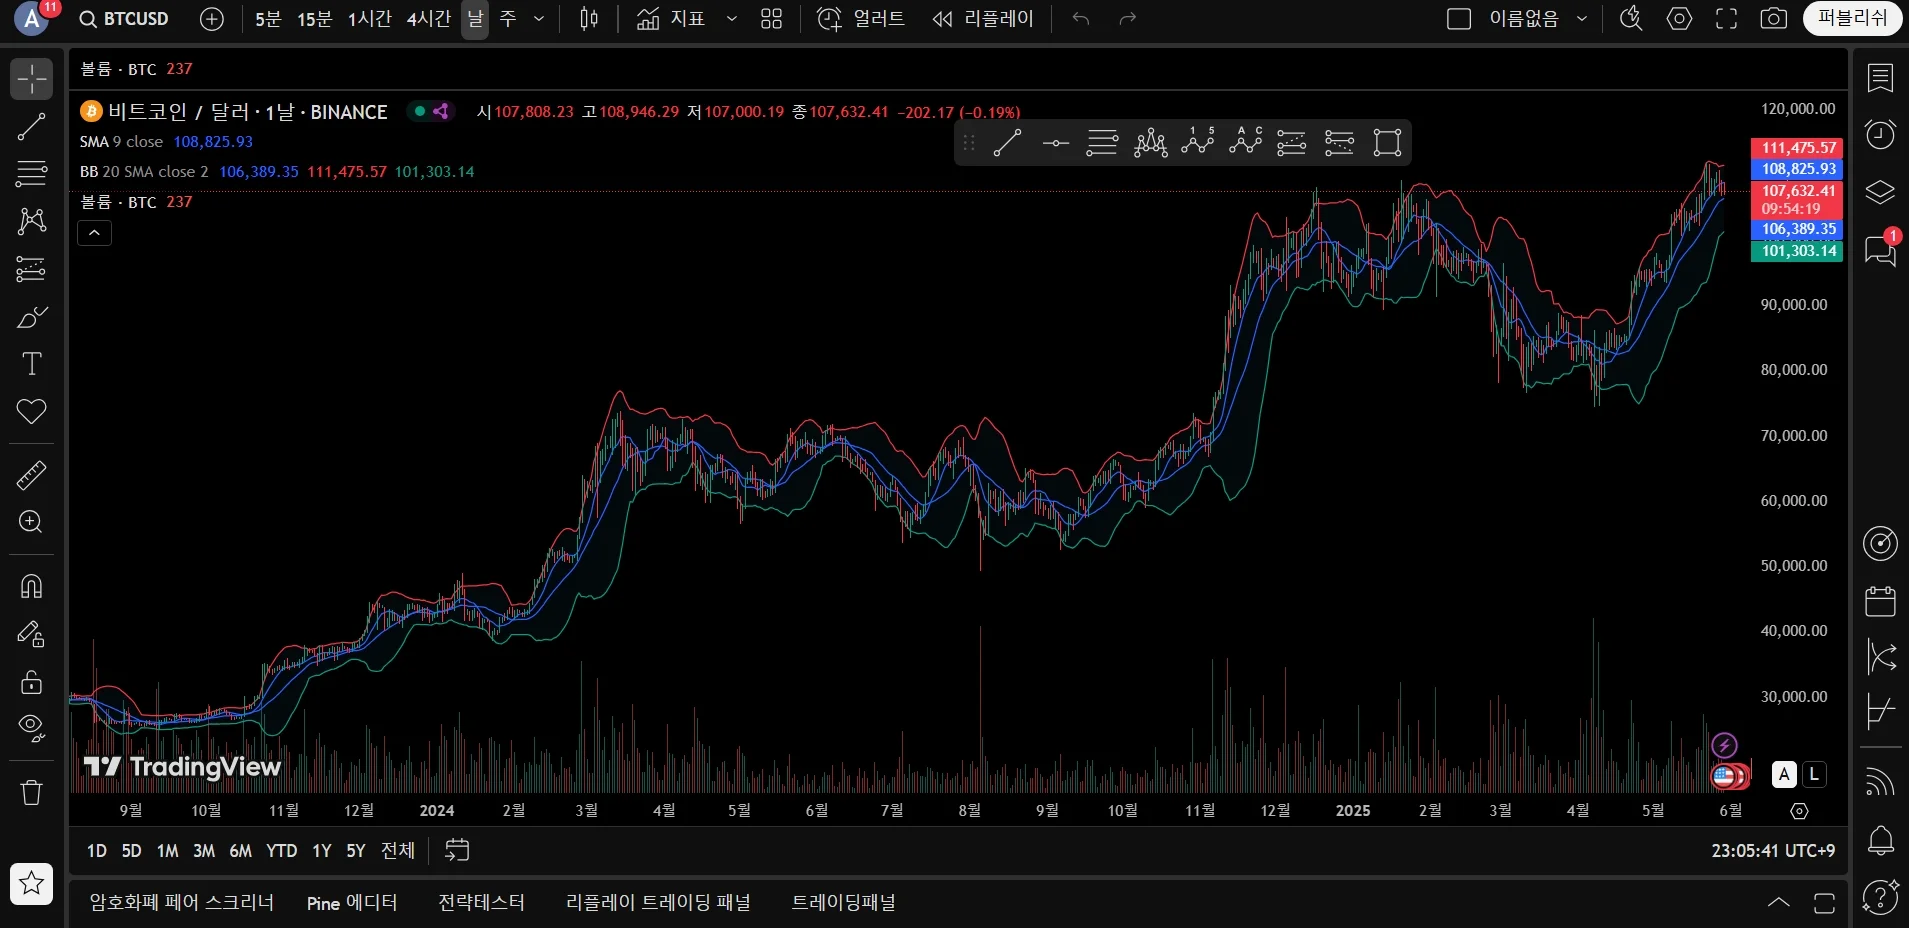The height and width of the screenshot is (928, 1909).
Task: Click the 퍼블리쉬 button
Action: pos(1853,19)
